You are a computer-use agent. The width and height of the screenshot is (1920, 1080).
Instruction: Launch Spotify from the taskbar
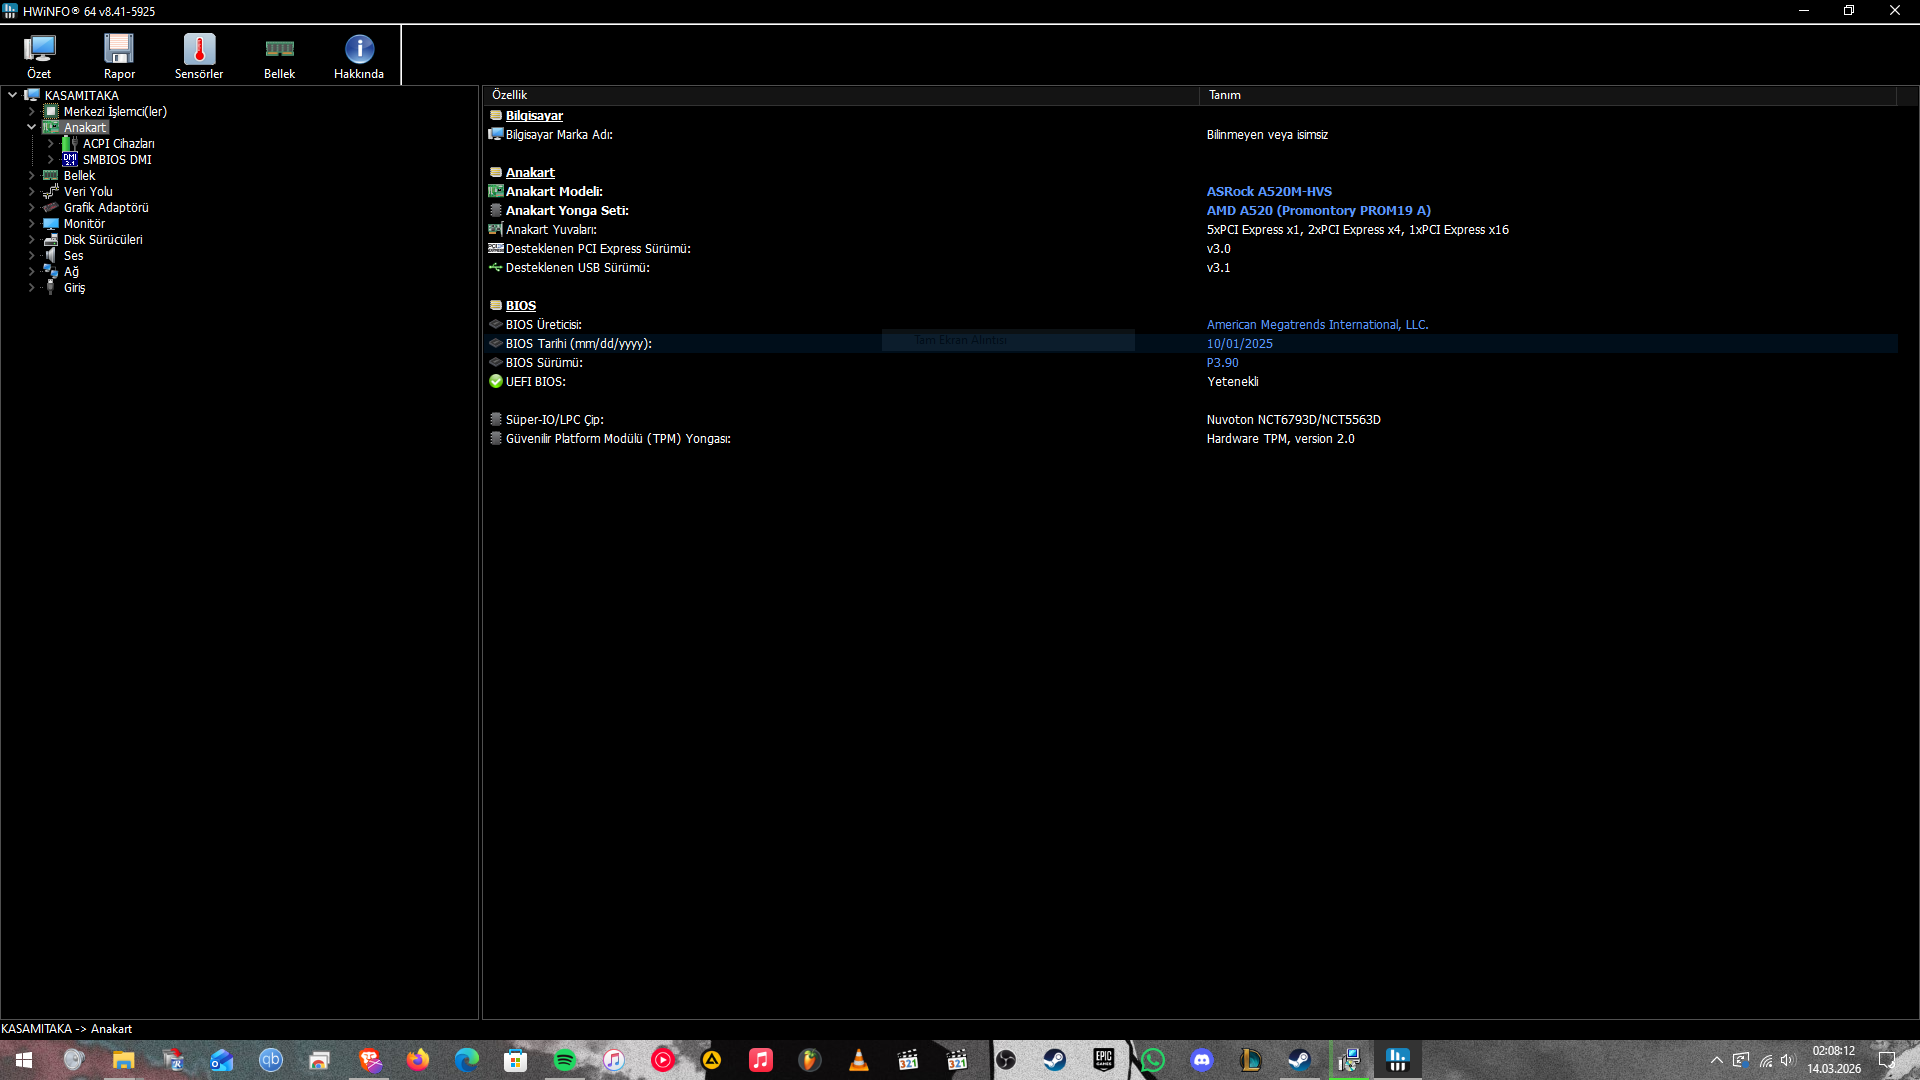point(564,1060)
